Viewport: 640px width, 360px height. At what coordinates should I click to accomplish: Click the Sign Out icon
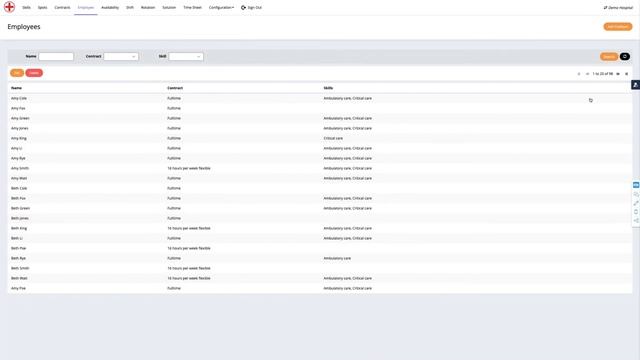coord(243,7)
